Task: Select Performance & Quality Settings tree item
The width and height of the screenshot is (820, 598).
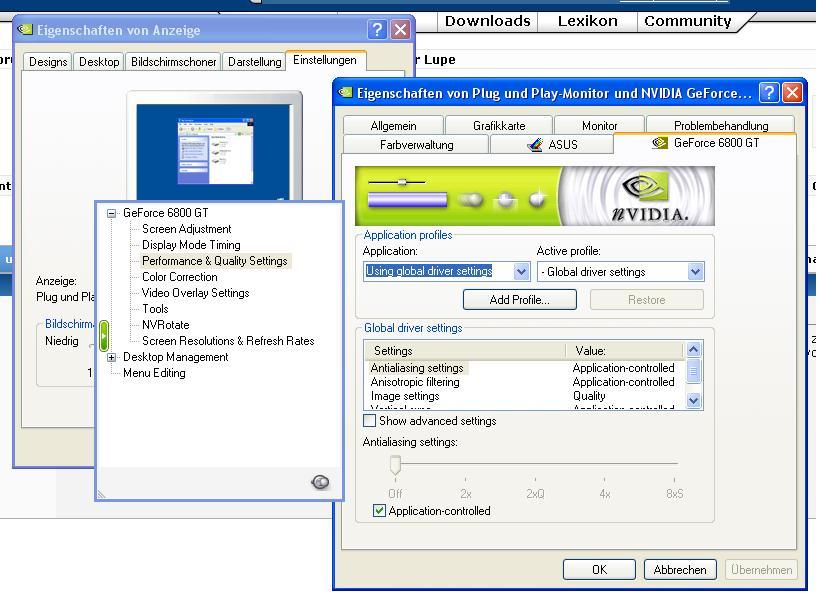Action: point(215,261)
